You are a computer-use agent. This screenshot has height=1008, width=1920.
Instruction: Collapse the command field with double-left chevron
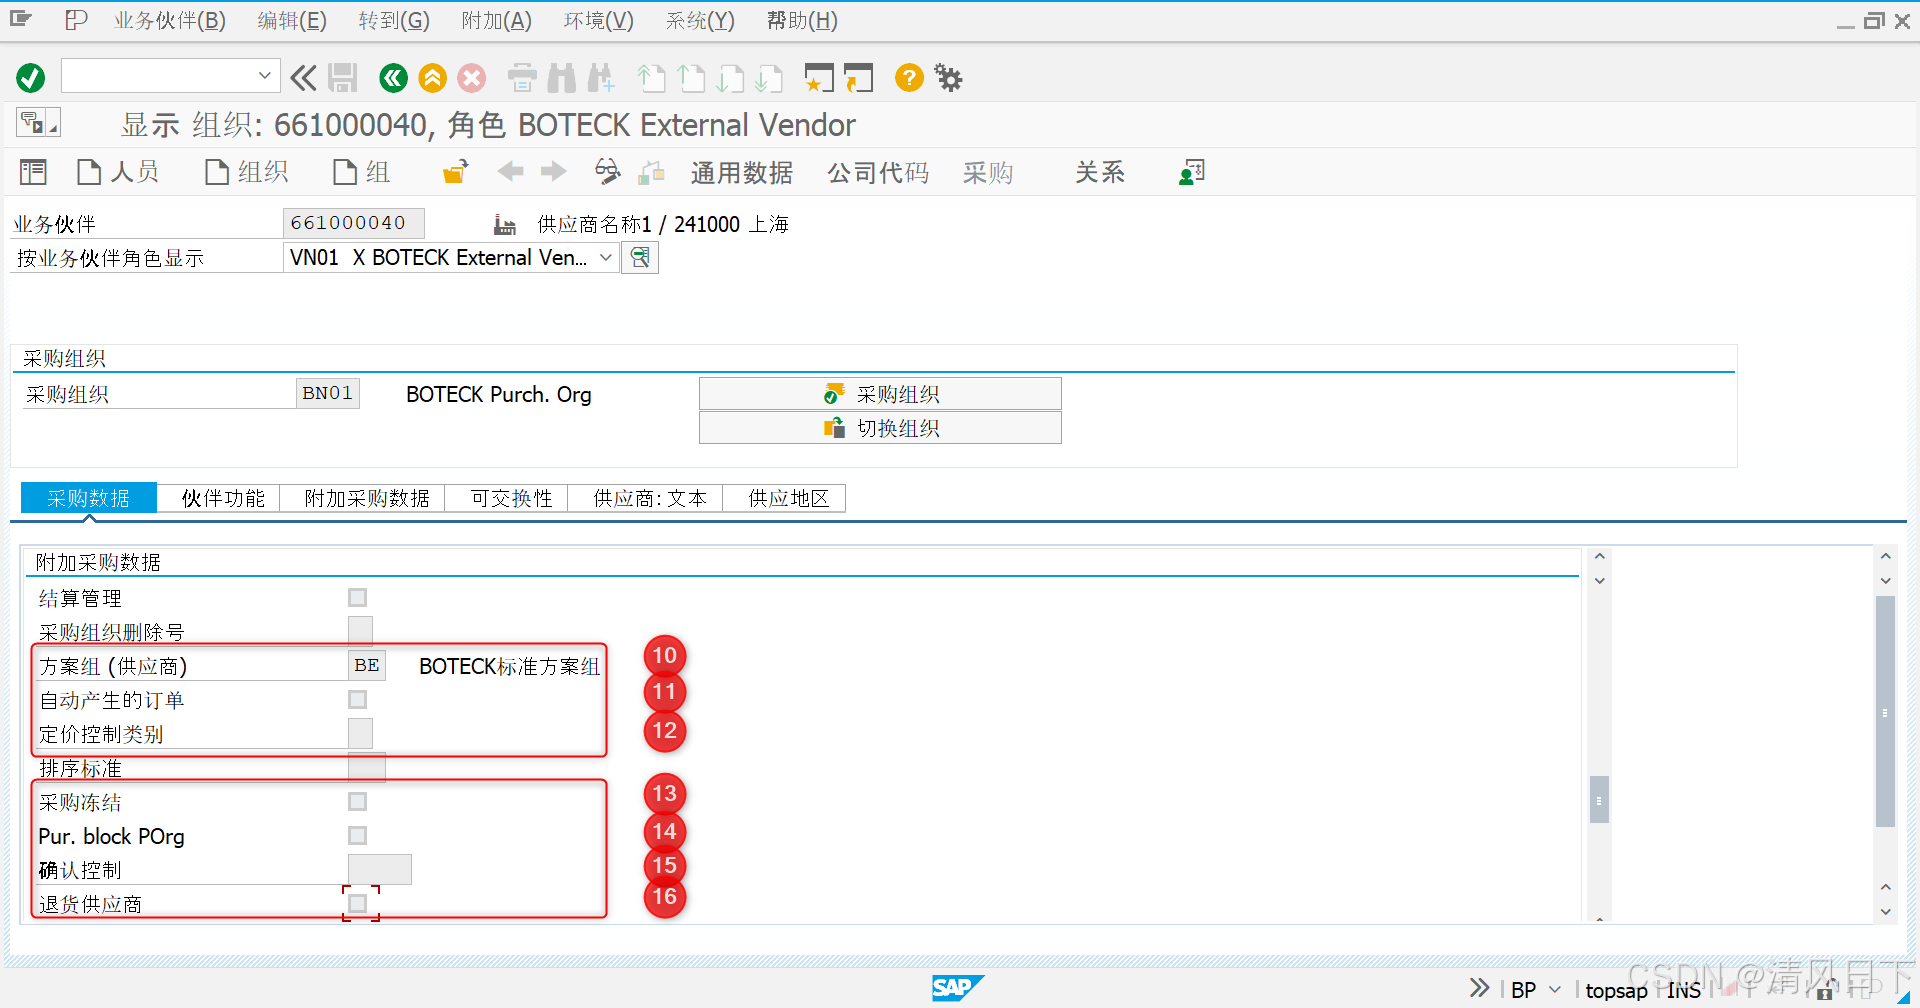[x=303, y=78]
